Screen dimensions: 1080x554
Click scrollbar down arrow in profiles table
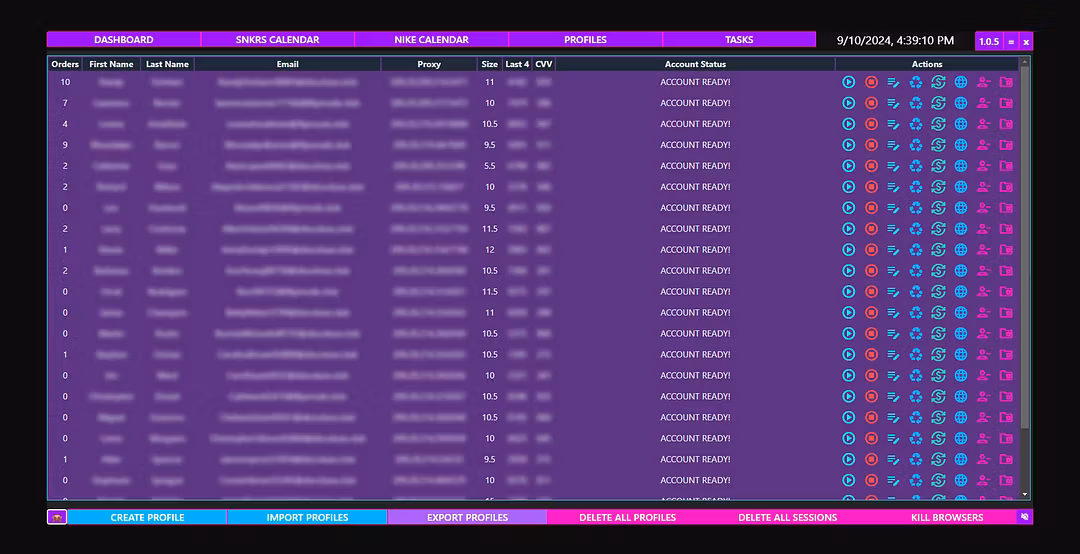[1025, 494]
